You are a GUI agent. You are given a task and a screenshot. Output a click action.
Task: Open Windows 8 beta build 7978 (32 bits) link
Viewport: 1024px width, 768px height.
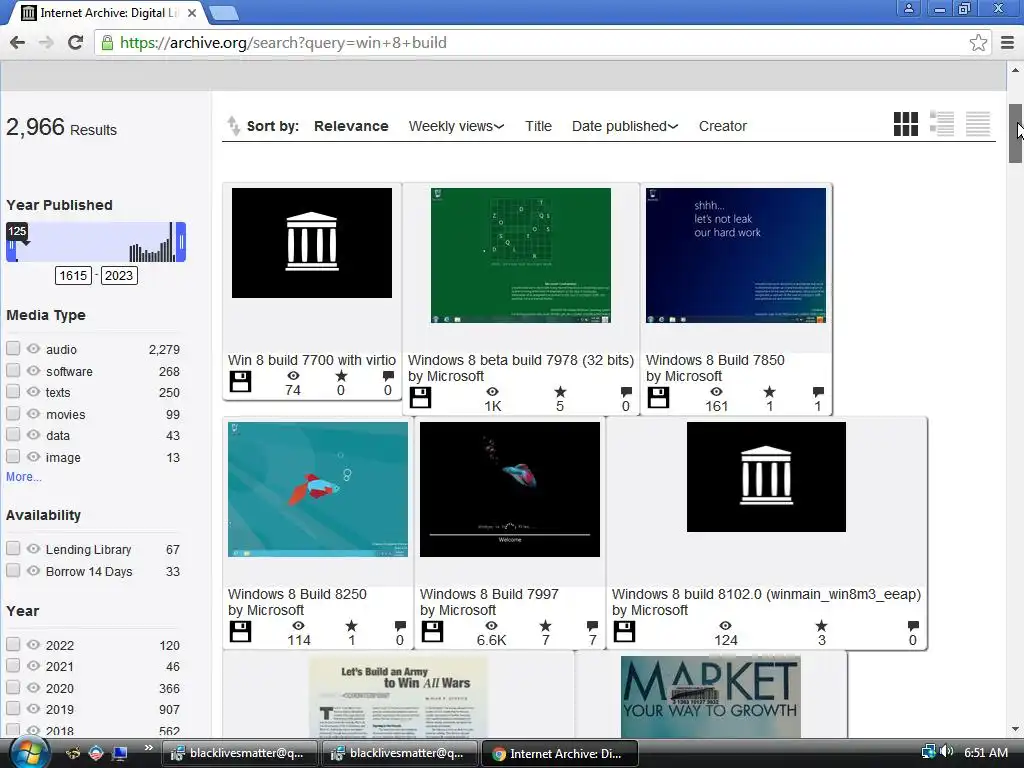click(x=520, y=360)
